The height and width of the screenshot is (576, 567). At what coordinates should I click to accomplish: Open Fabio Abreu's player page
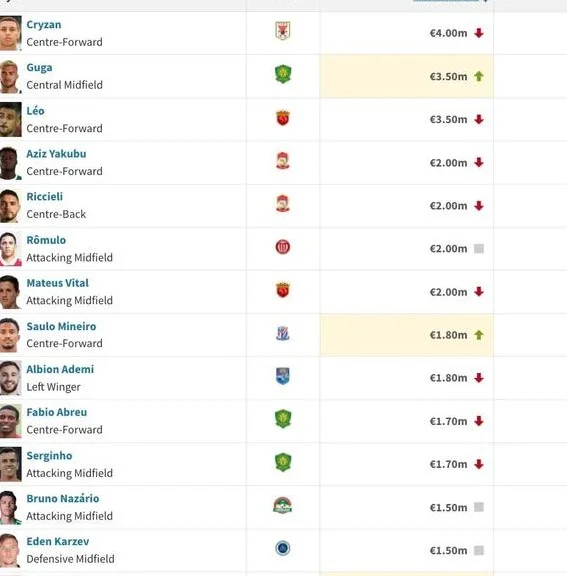[x=57, y=412]
